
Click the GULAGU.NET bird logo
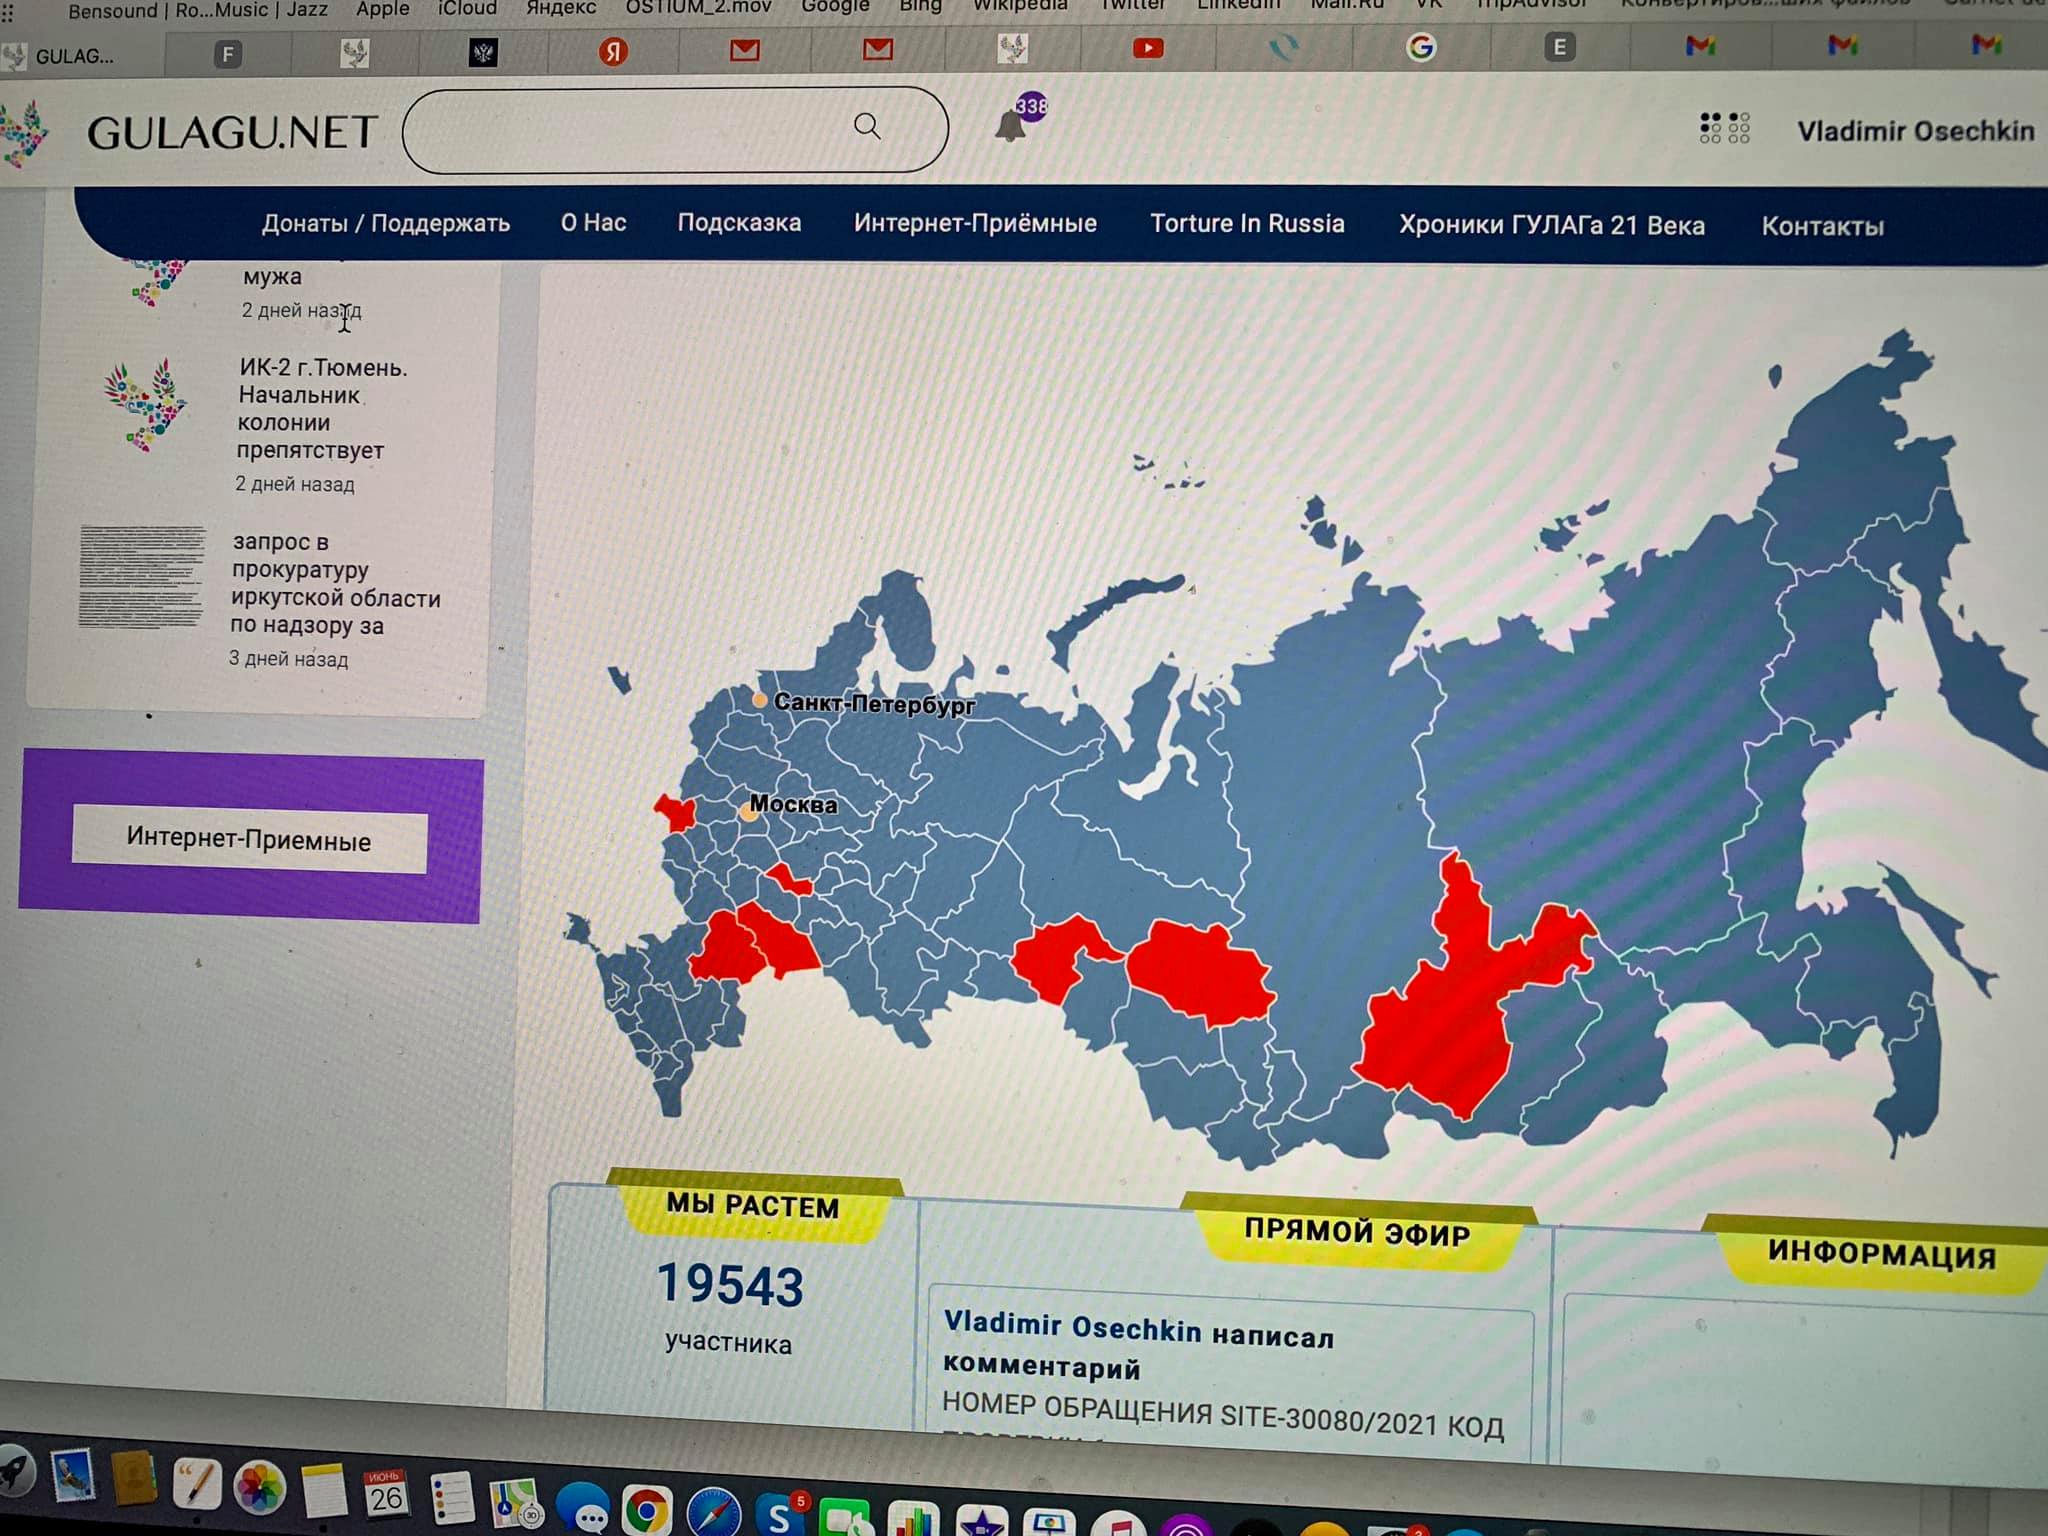(22, 133)
